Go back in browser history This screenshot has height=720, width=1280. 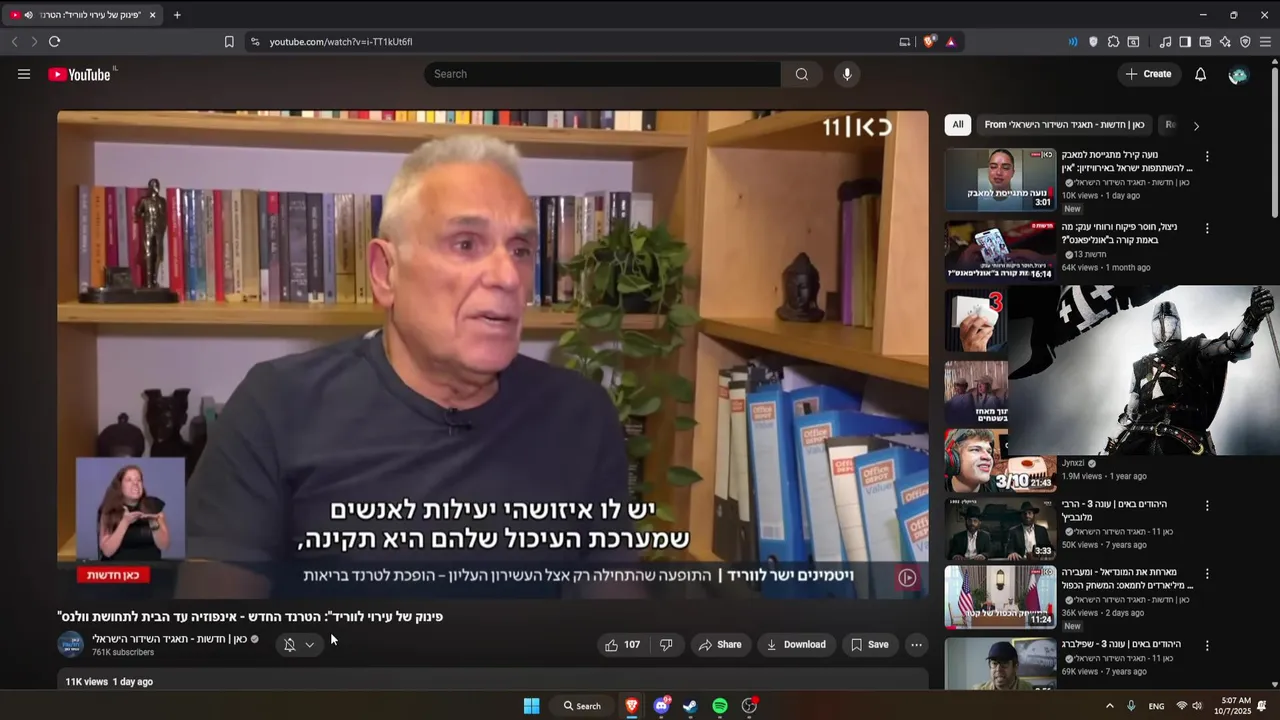14,42
